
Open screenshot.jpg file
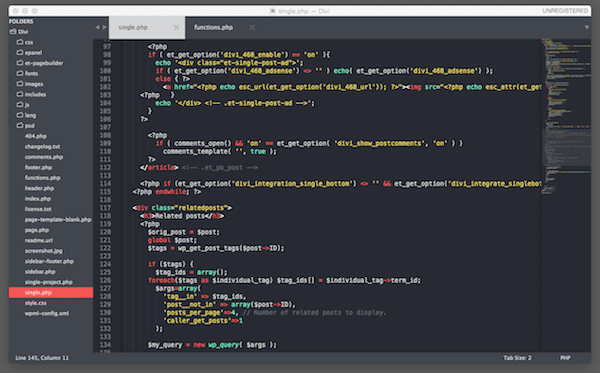coord(44,251)
